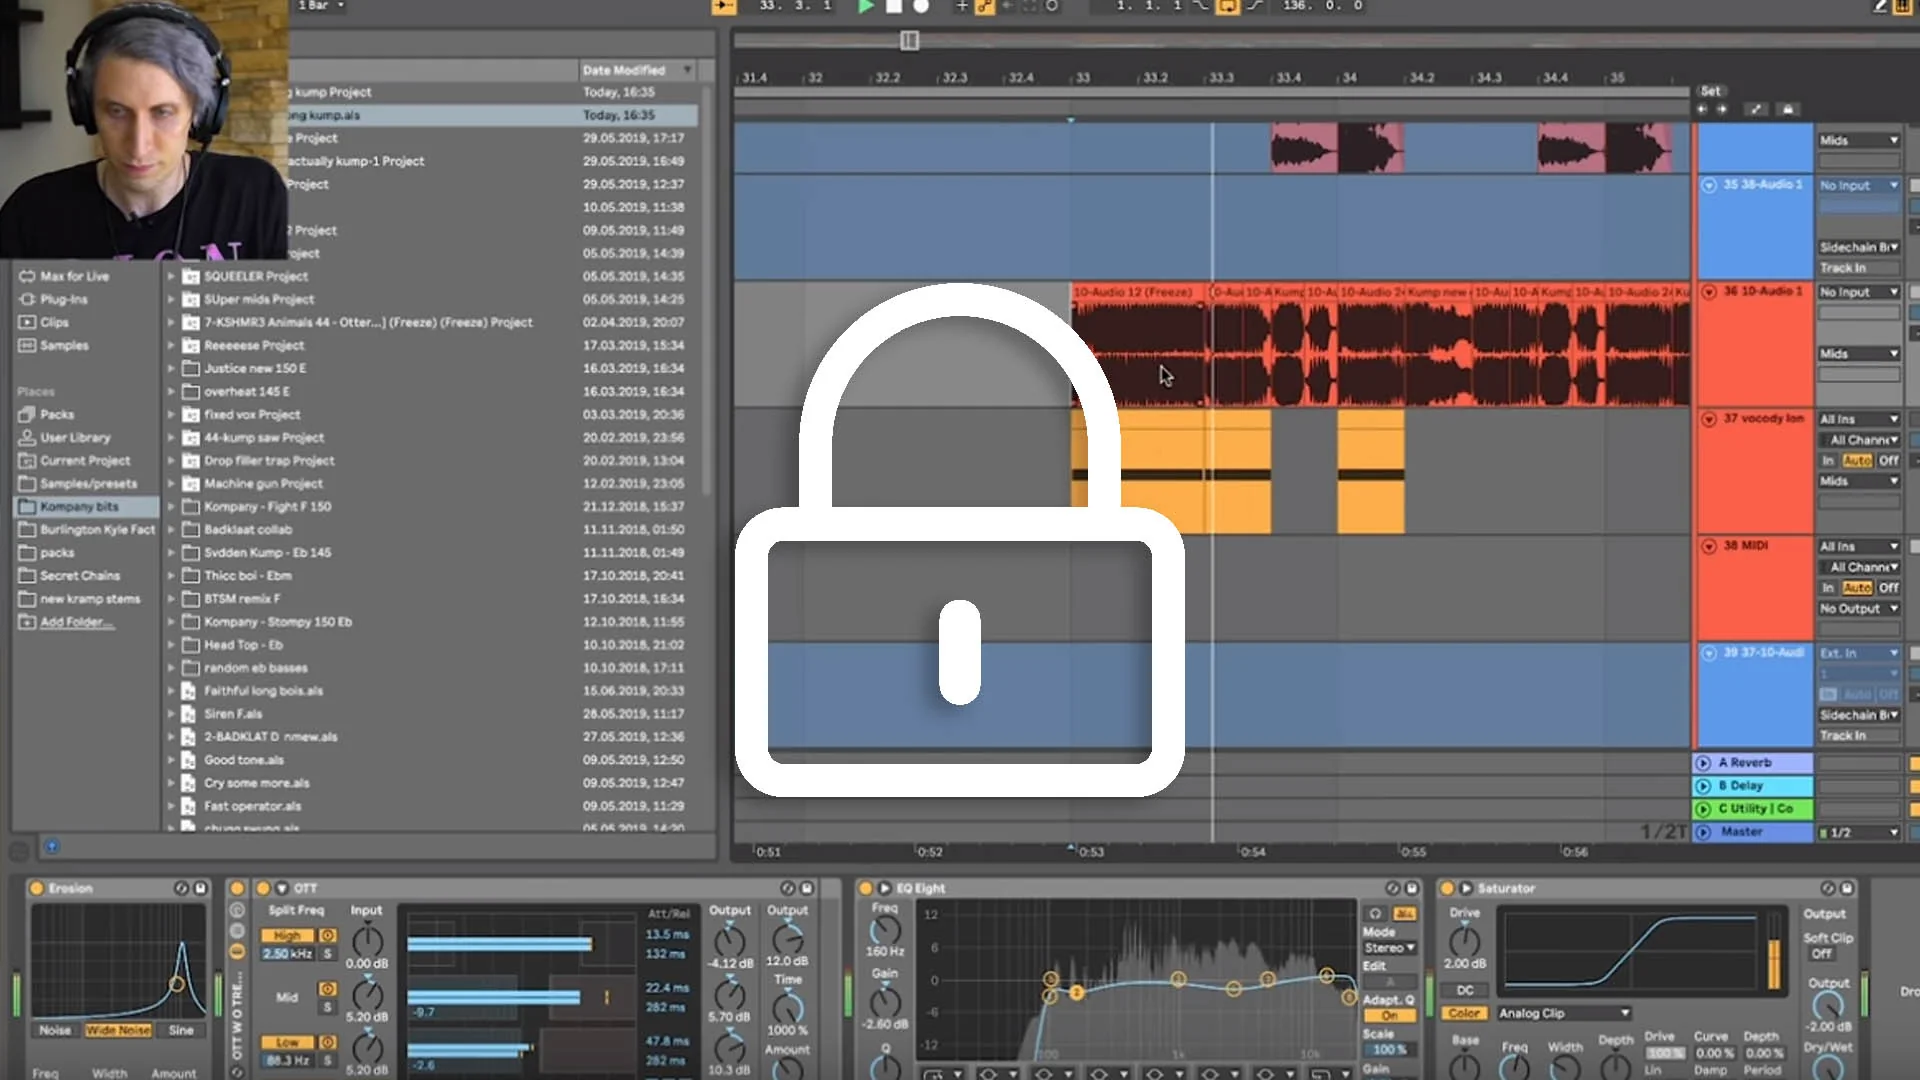Open No Output dropdown on 38 MIDI track
Viewport: 1920px width, 1080px height.
(x=1859, y=609)
